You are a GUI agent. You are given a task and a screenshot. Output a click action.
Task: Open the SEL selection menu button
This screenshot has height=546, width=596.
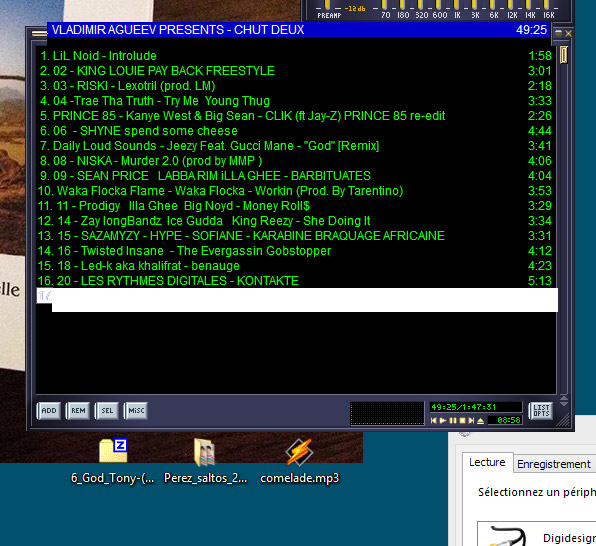point(107,411)
